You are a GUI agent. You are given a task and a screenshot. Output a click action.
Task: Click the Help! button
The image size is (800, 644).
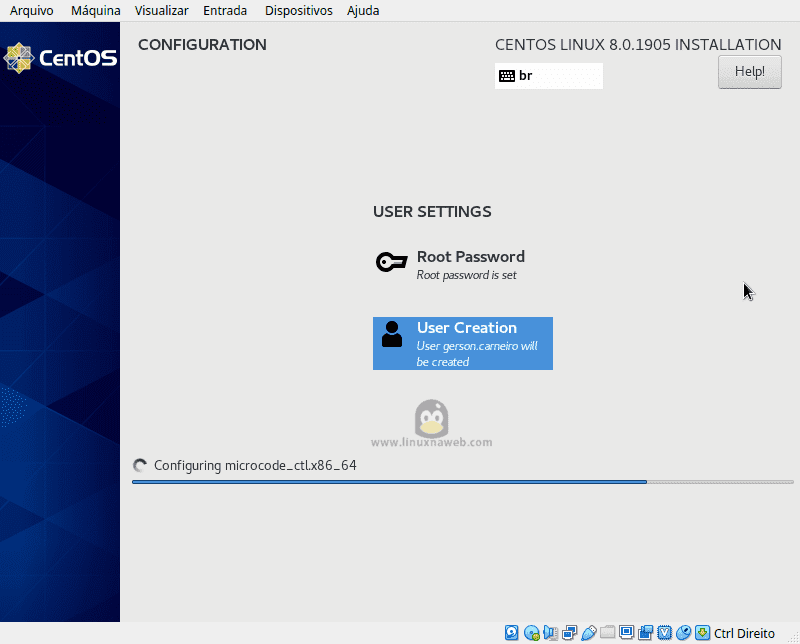coord(749,72)
